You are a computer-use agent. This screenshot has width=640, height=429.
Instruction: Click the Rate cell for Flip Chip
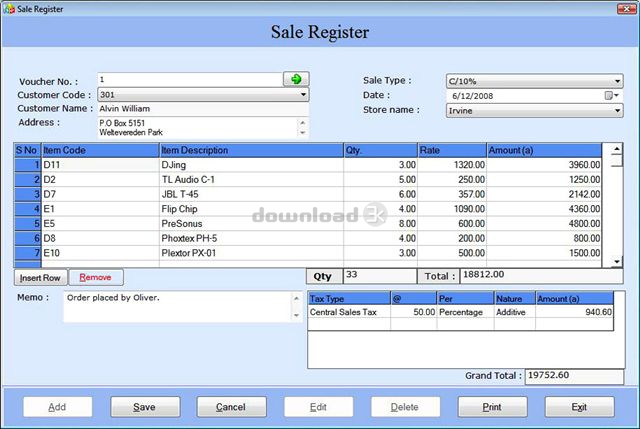click(451, 209)
